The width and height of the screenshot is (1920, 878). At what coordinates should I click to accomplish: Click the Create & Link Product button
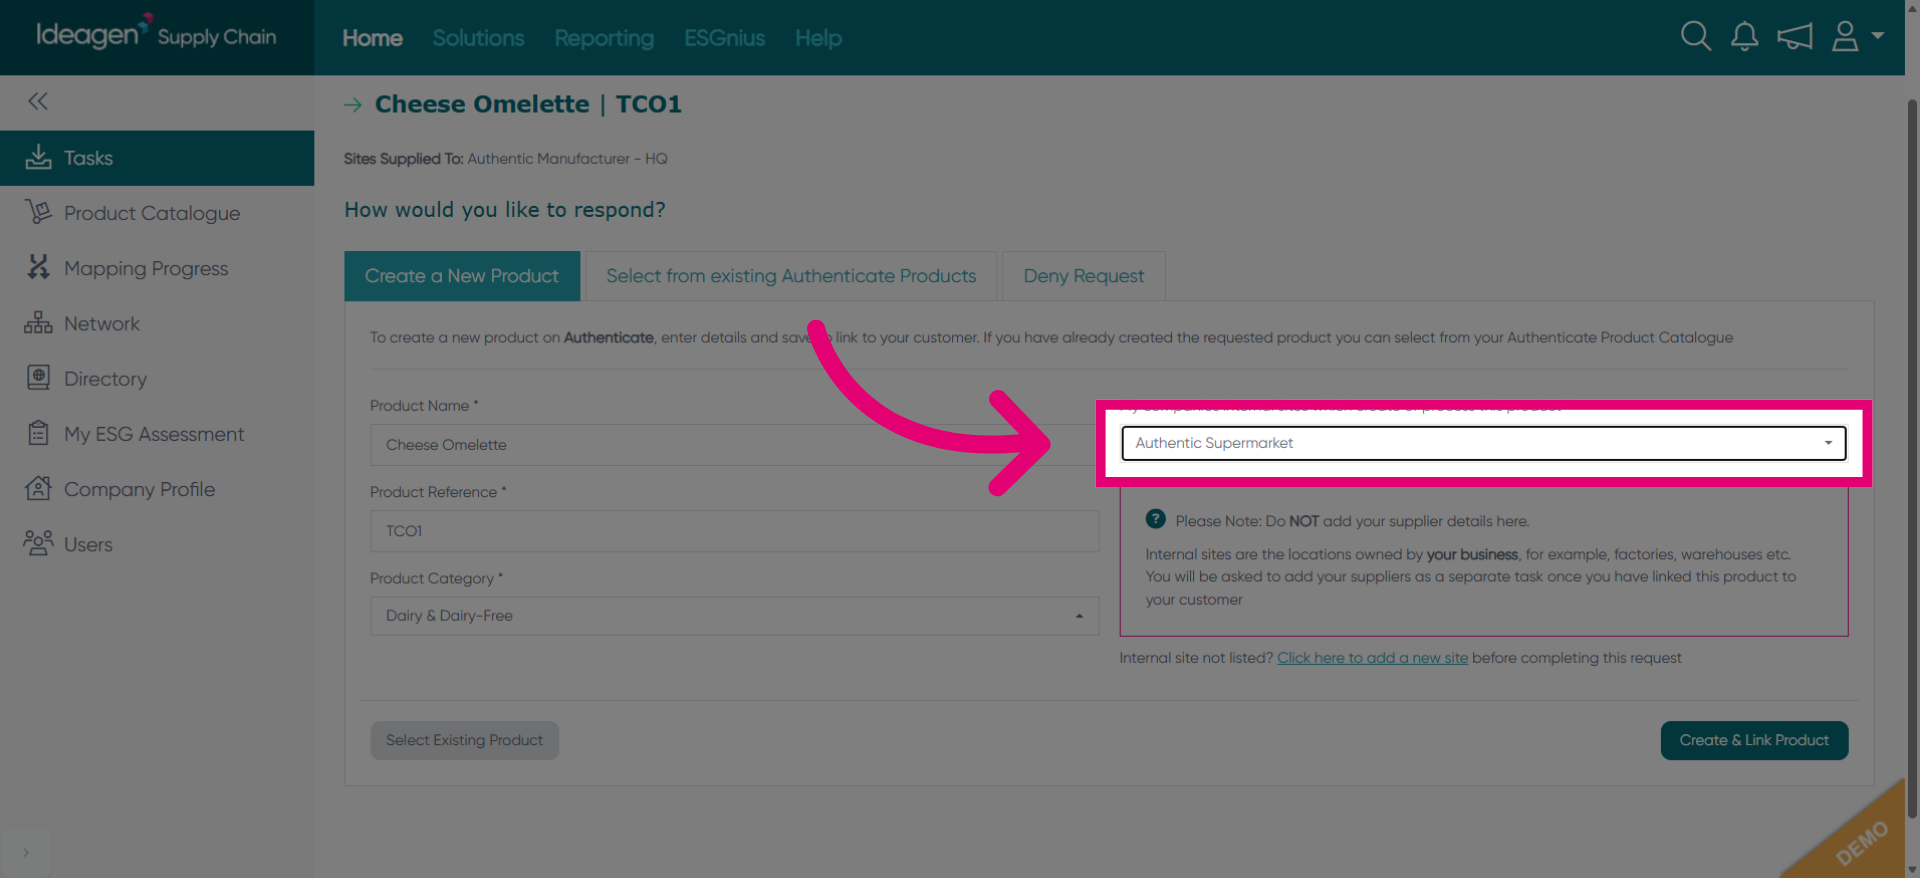click(x=1754, y=740)
